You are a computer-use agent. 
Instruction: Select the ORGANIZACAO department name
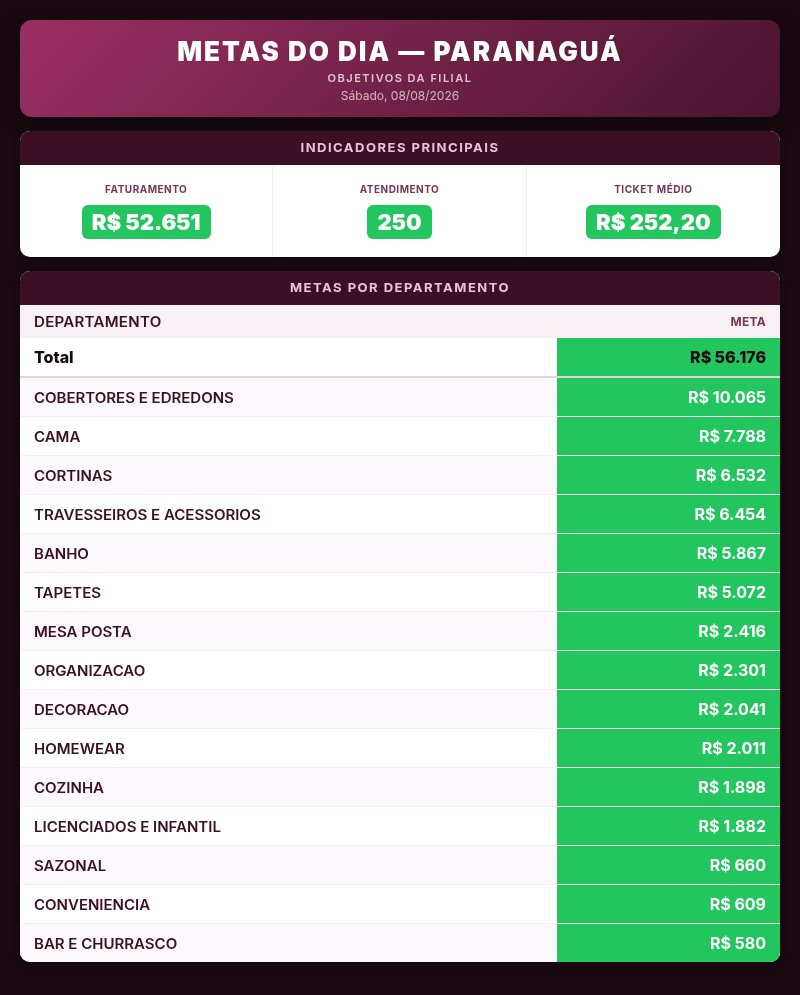(89, 671)
